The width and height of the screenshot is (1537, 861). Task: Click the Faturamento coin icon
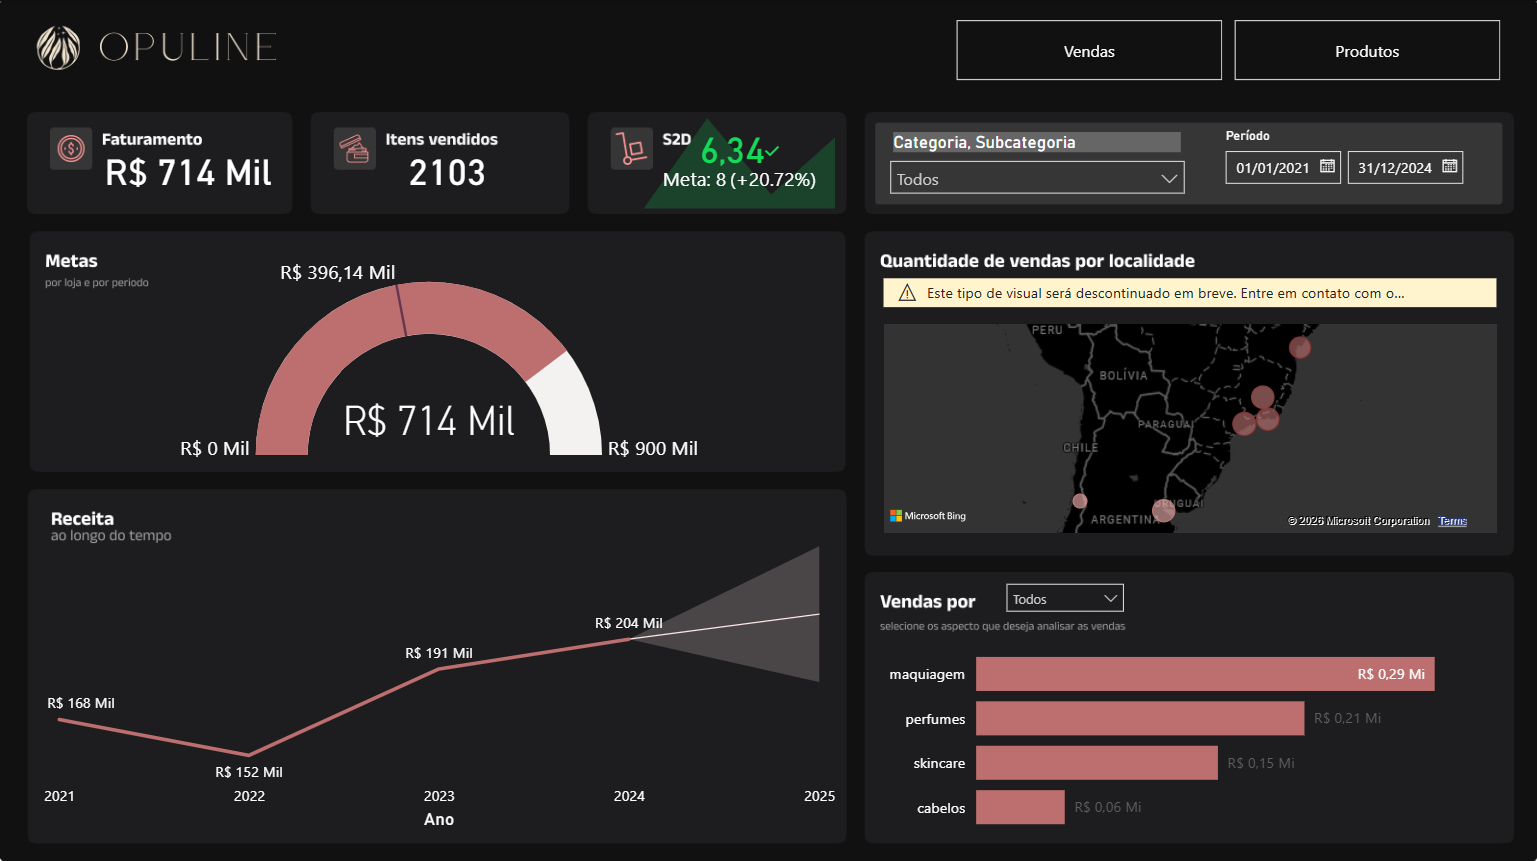point(71,149)
